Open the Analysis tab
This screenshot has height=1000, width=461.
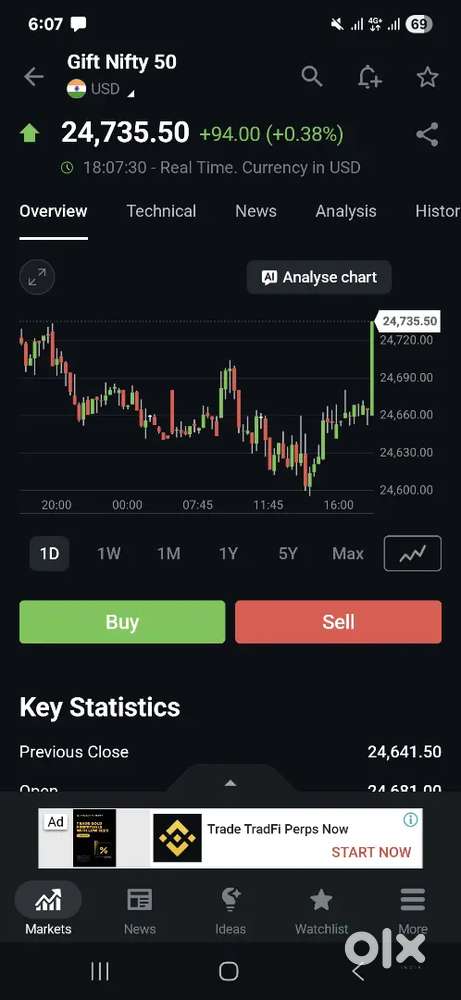pyautogui.click(x=346, y=211)
